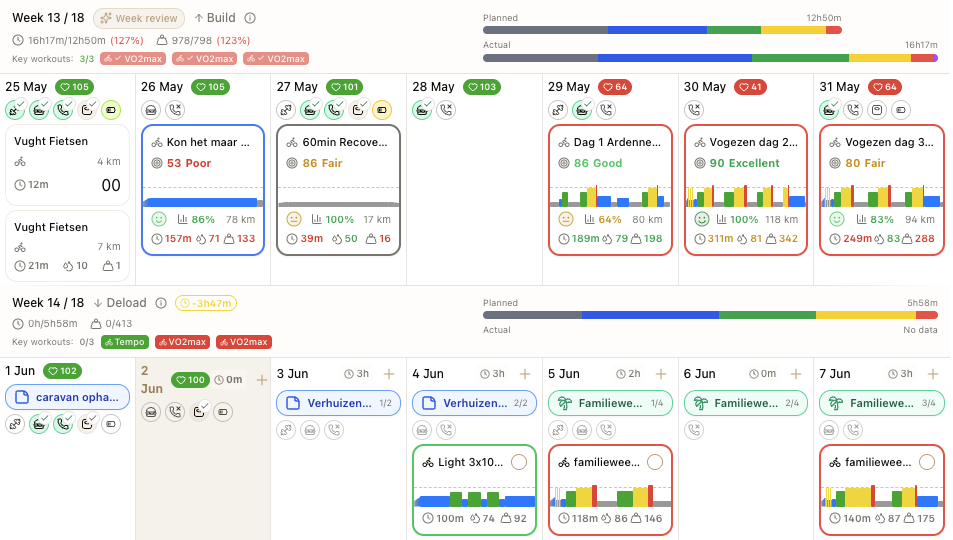Image resolution: width=953 pixels, height=540 pixels.
Task: Open the Vogezen dag 2 workout card
Action: (746, 190)
